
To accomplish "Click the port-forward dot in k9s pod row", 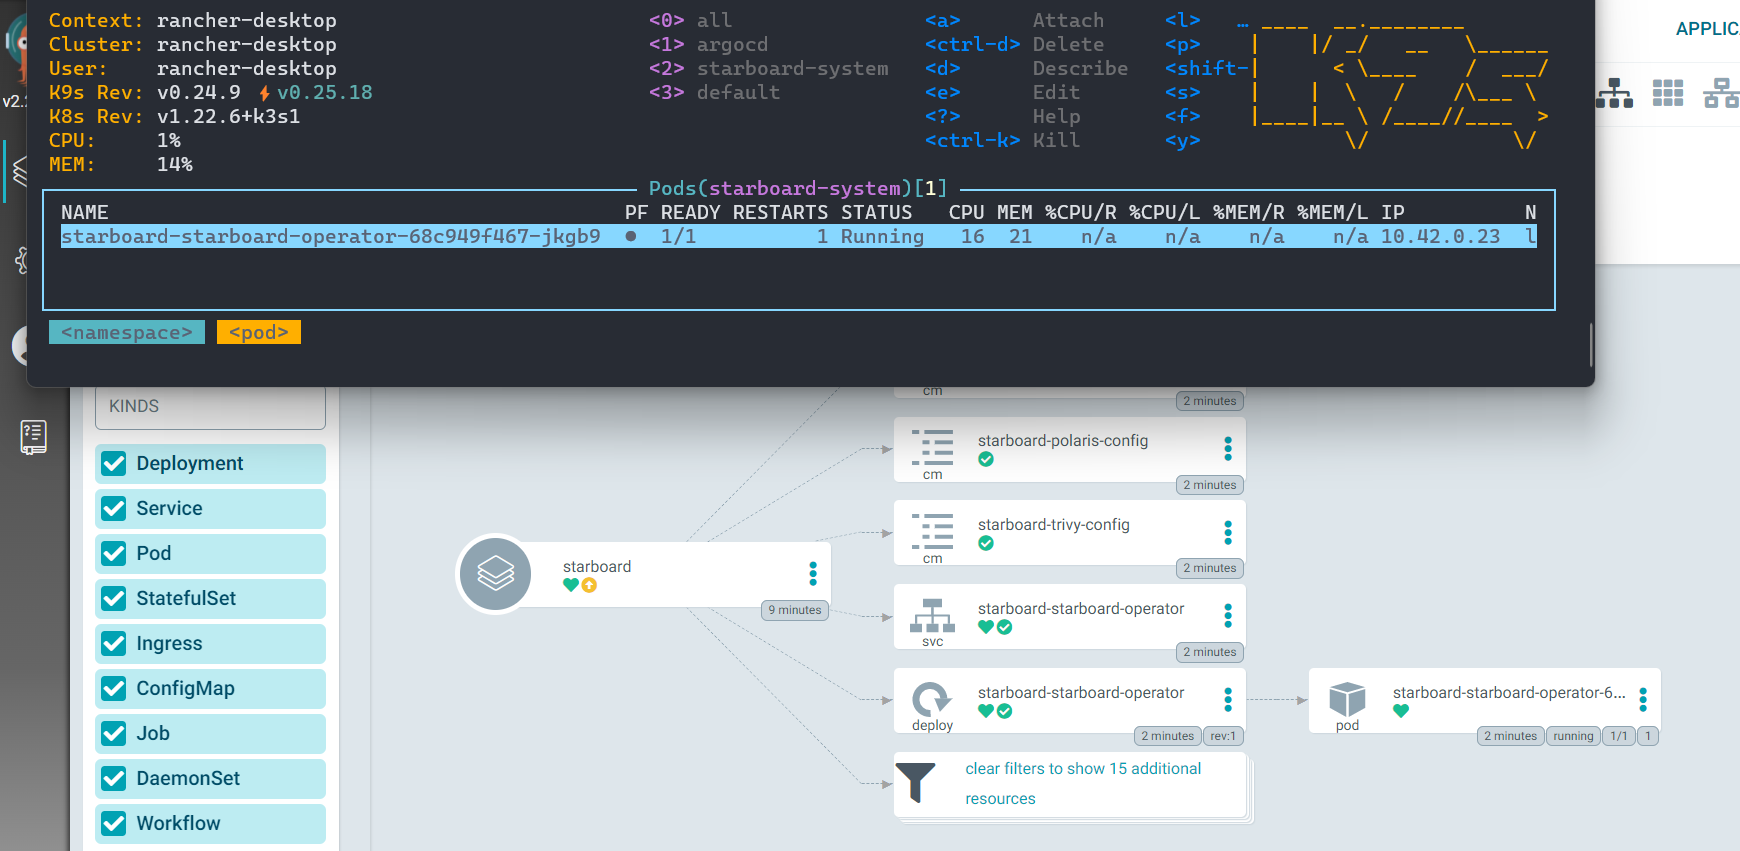I will click(631, 237).
